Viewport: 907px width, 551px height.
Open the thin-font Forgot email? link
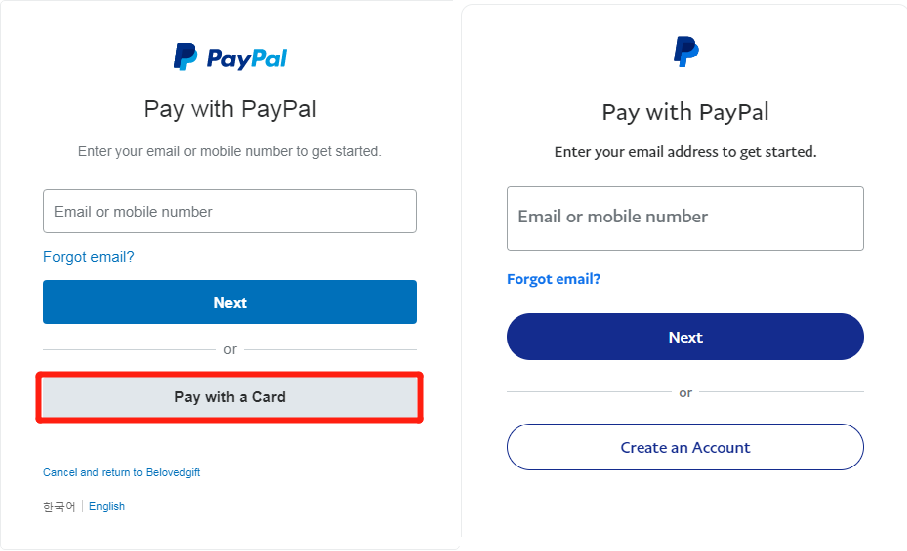tap(89, 257)
